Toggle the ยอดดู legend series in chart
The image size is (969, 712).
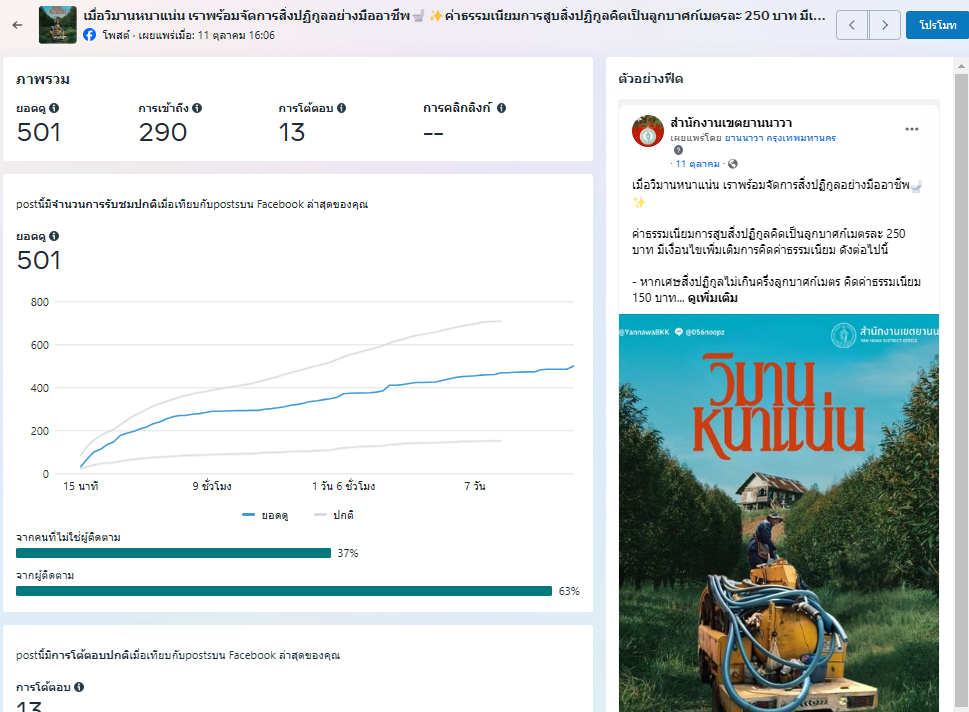pos(265,515)
